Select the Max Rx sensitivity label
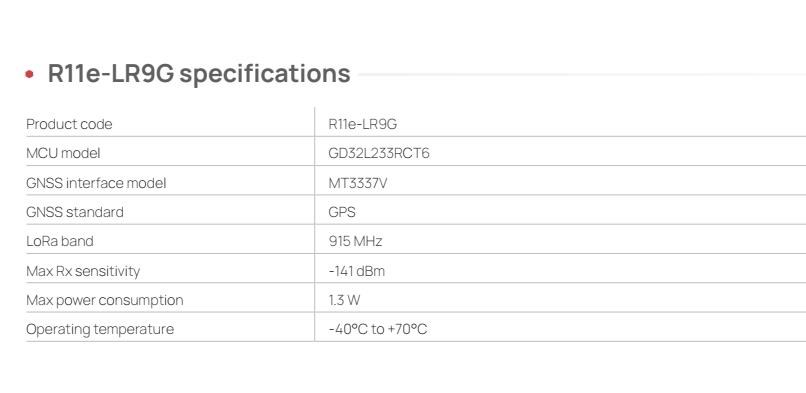Screen dimensions: 806x393 pyautogui.click(x=83, y=271)
